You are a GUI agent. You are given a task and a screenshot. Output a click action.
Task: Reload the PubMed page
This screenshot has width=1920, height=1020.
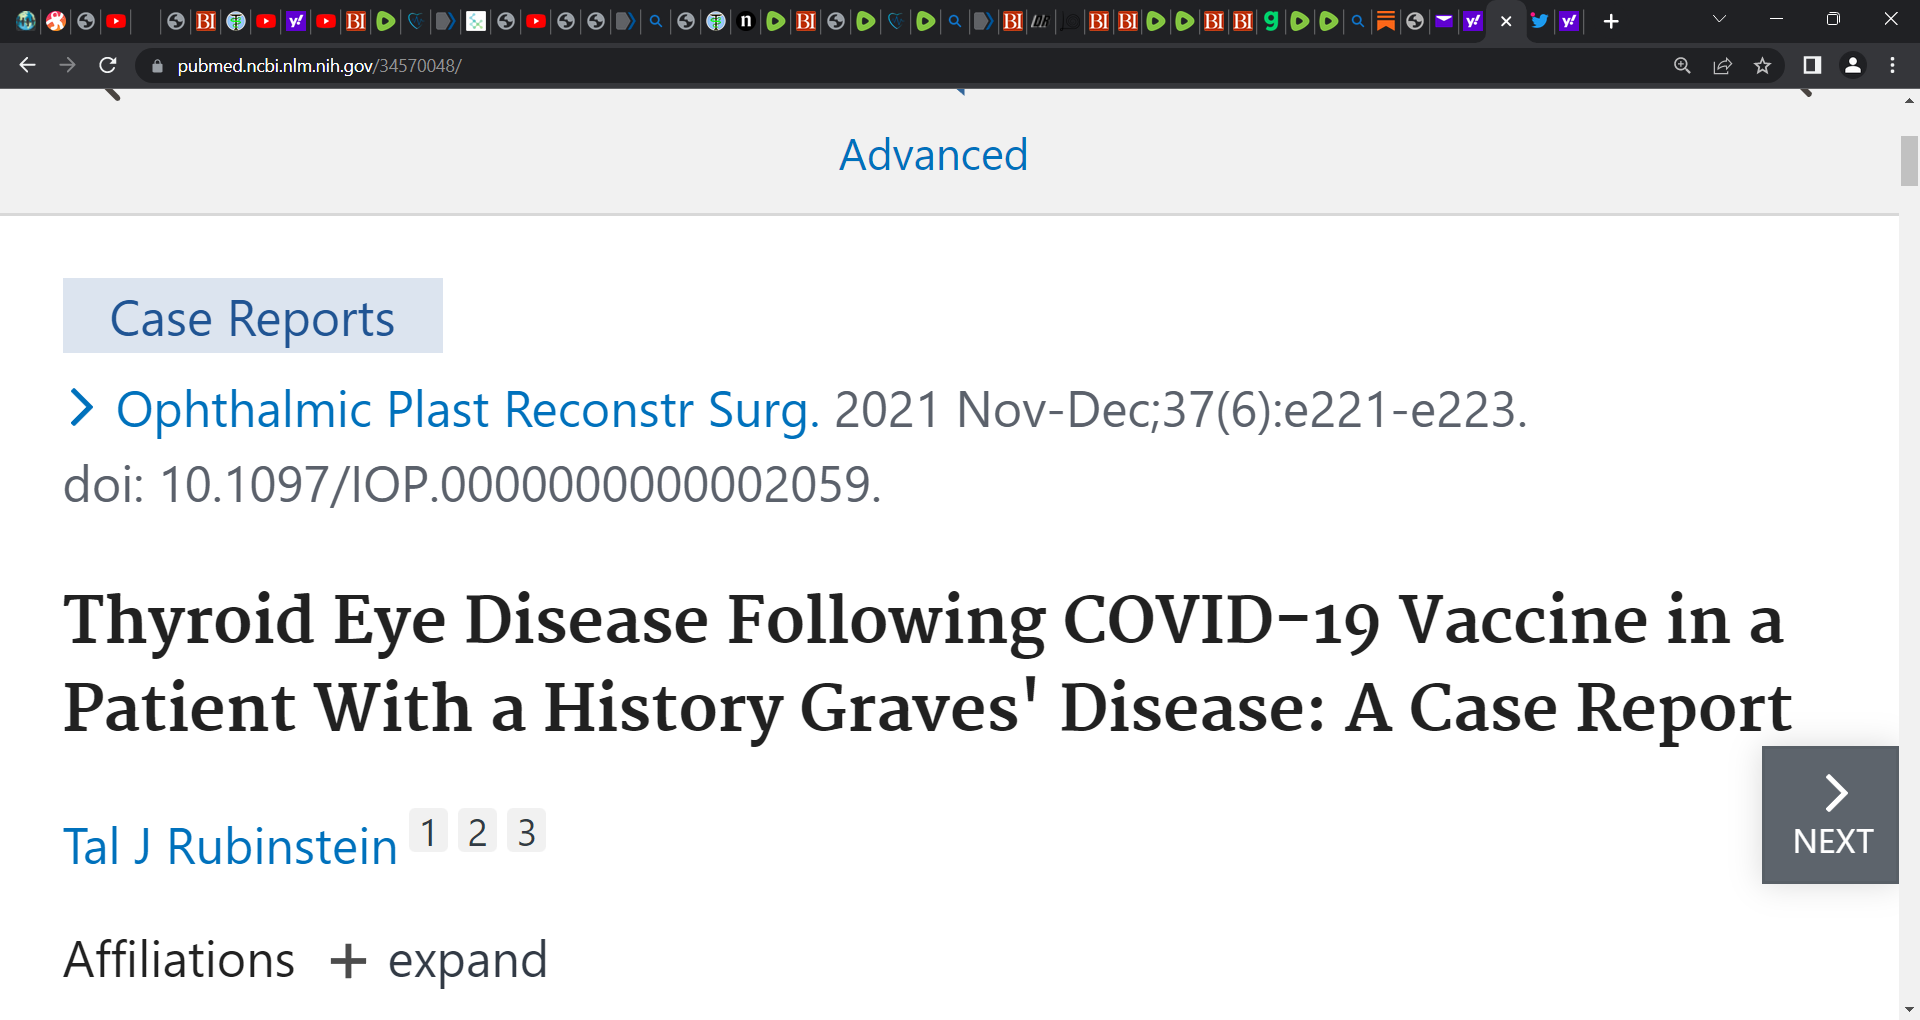108,66
